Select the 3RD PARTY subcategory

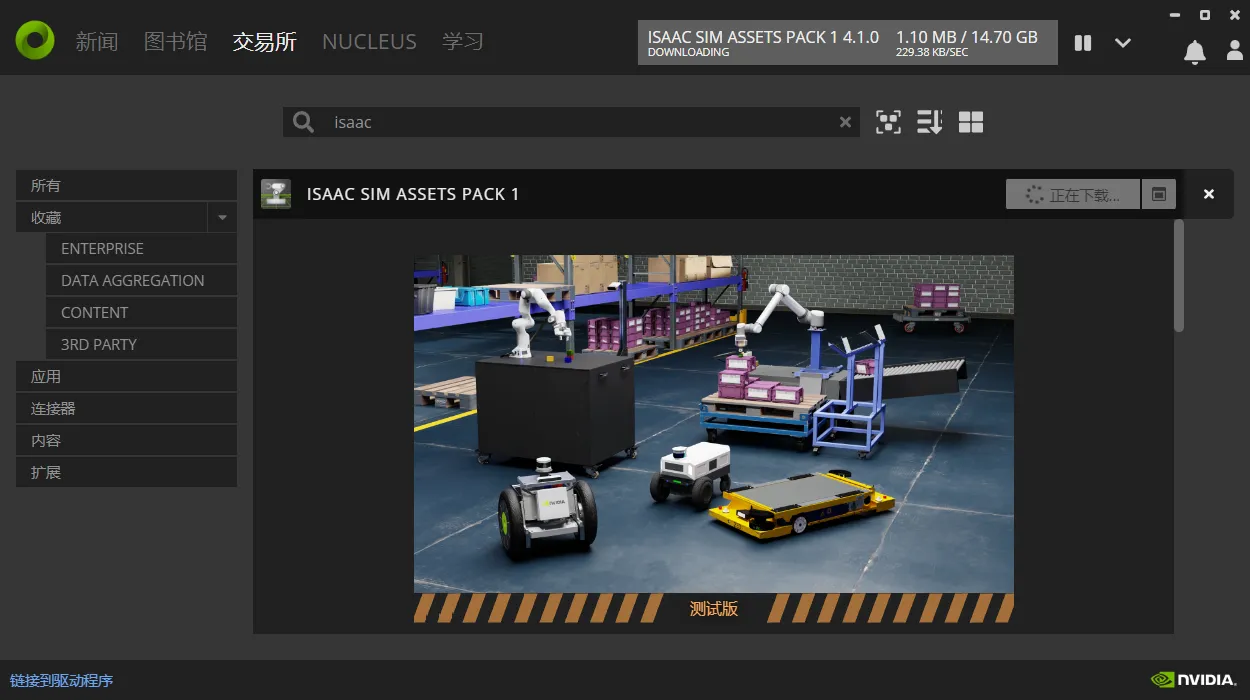point(141,345)
